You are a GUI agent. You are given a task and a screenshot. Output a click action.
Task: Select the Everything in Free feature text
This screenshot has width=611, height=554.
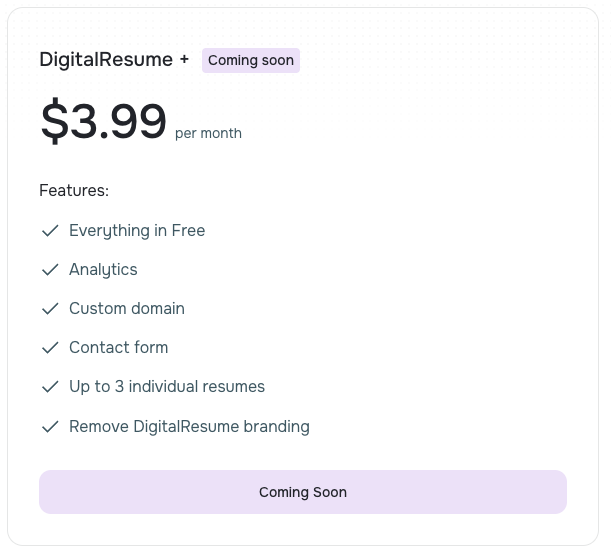(x=137, y=231)
